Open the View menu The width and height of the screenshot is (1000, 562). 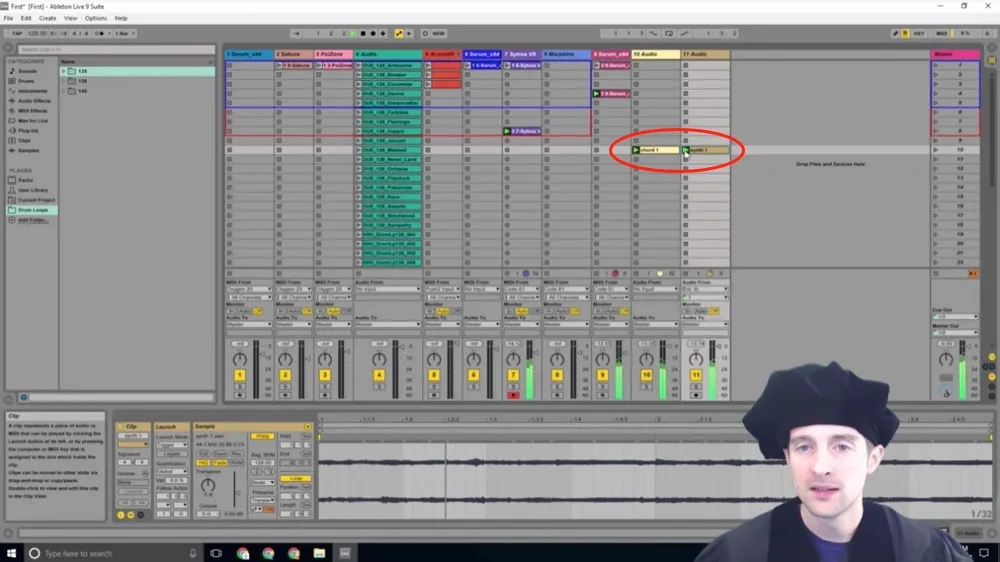coord(70,18)
